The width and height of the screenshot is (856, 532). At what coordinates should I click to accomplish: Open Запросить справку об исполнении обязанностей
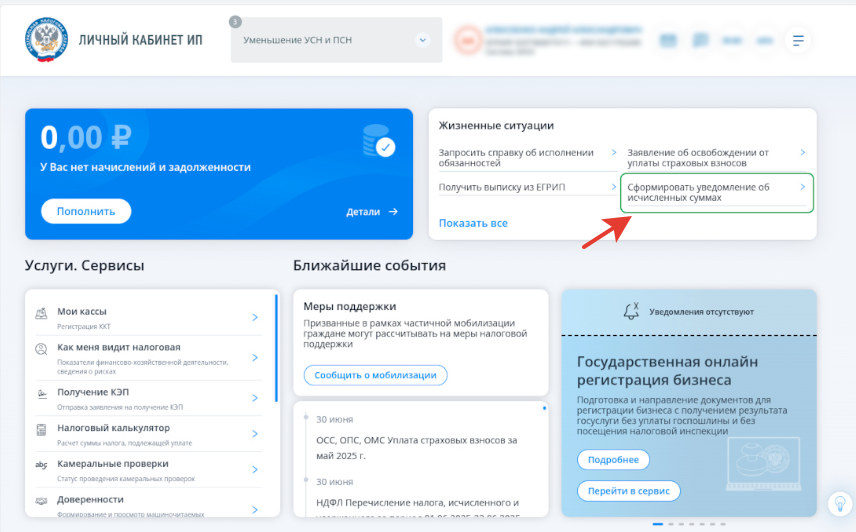(527, 158)
